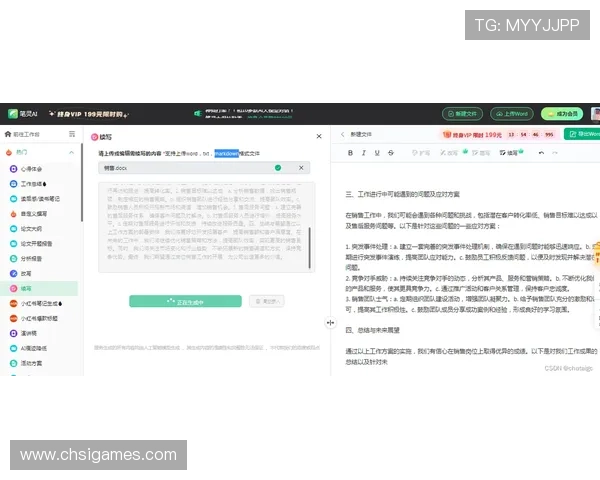The height and width of the screenshot is (480, 600).
Task: Click the purple icon beside 演讲稿
Action: tap(13, 333)
